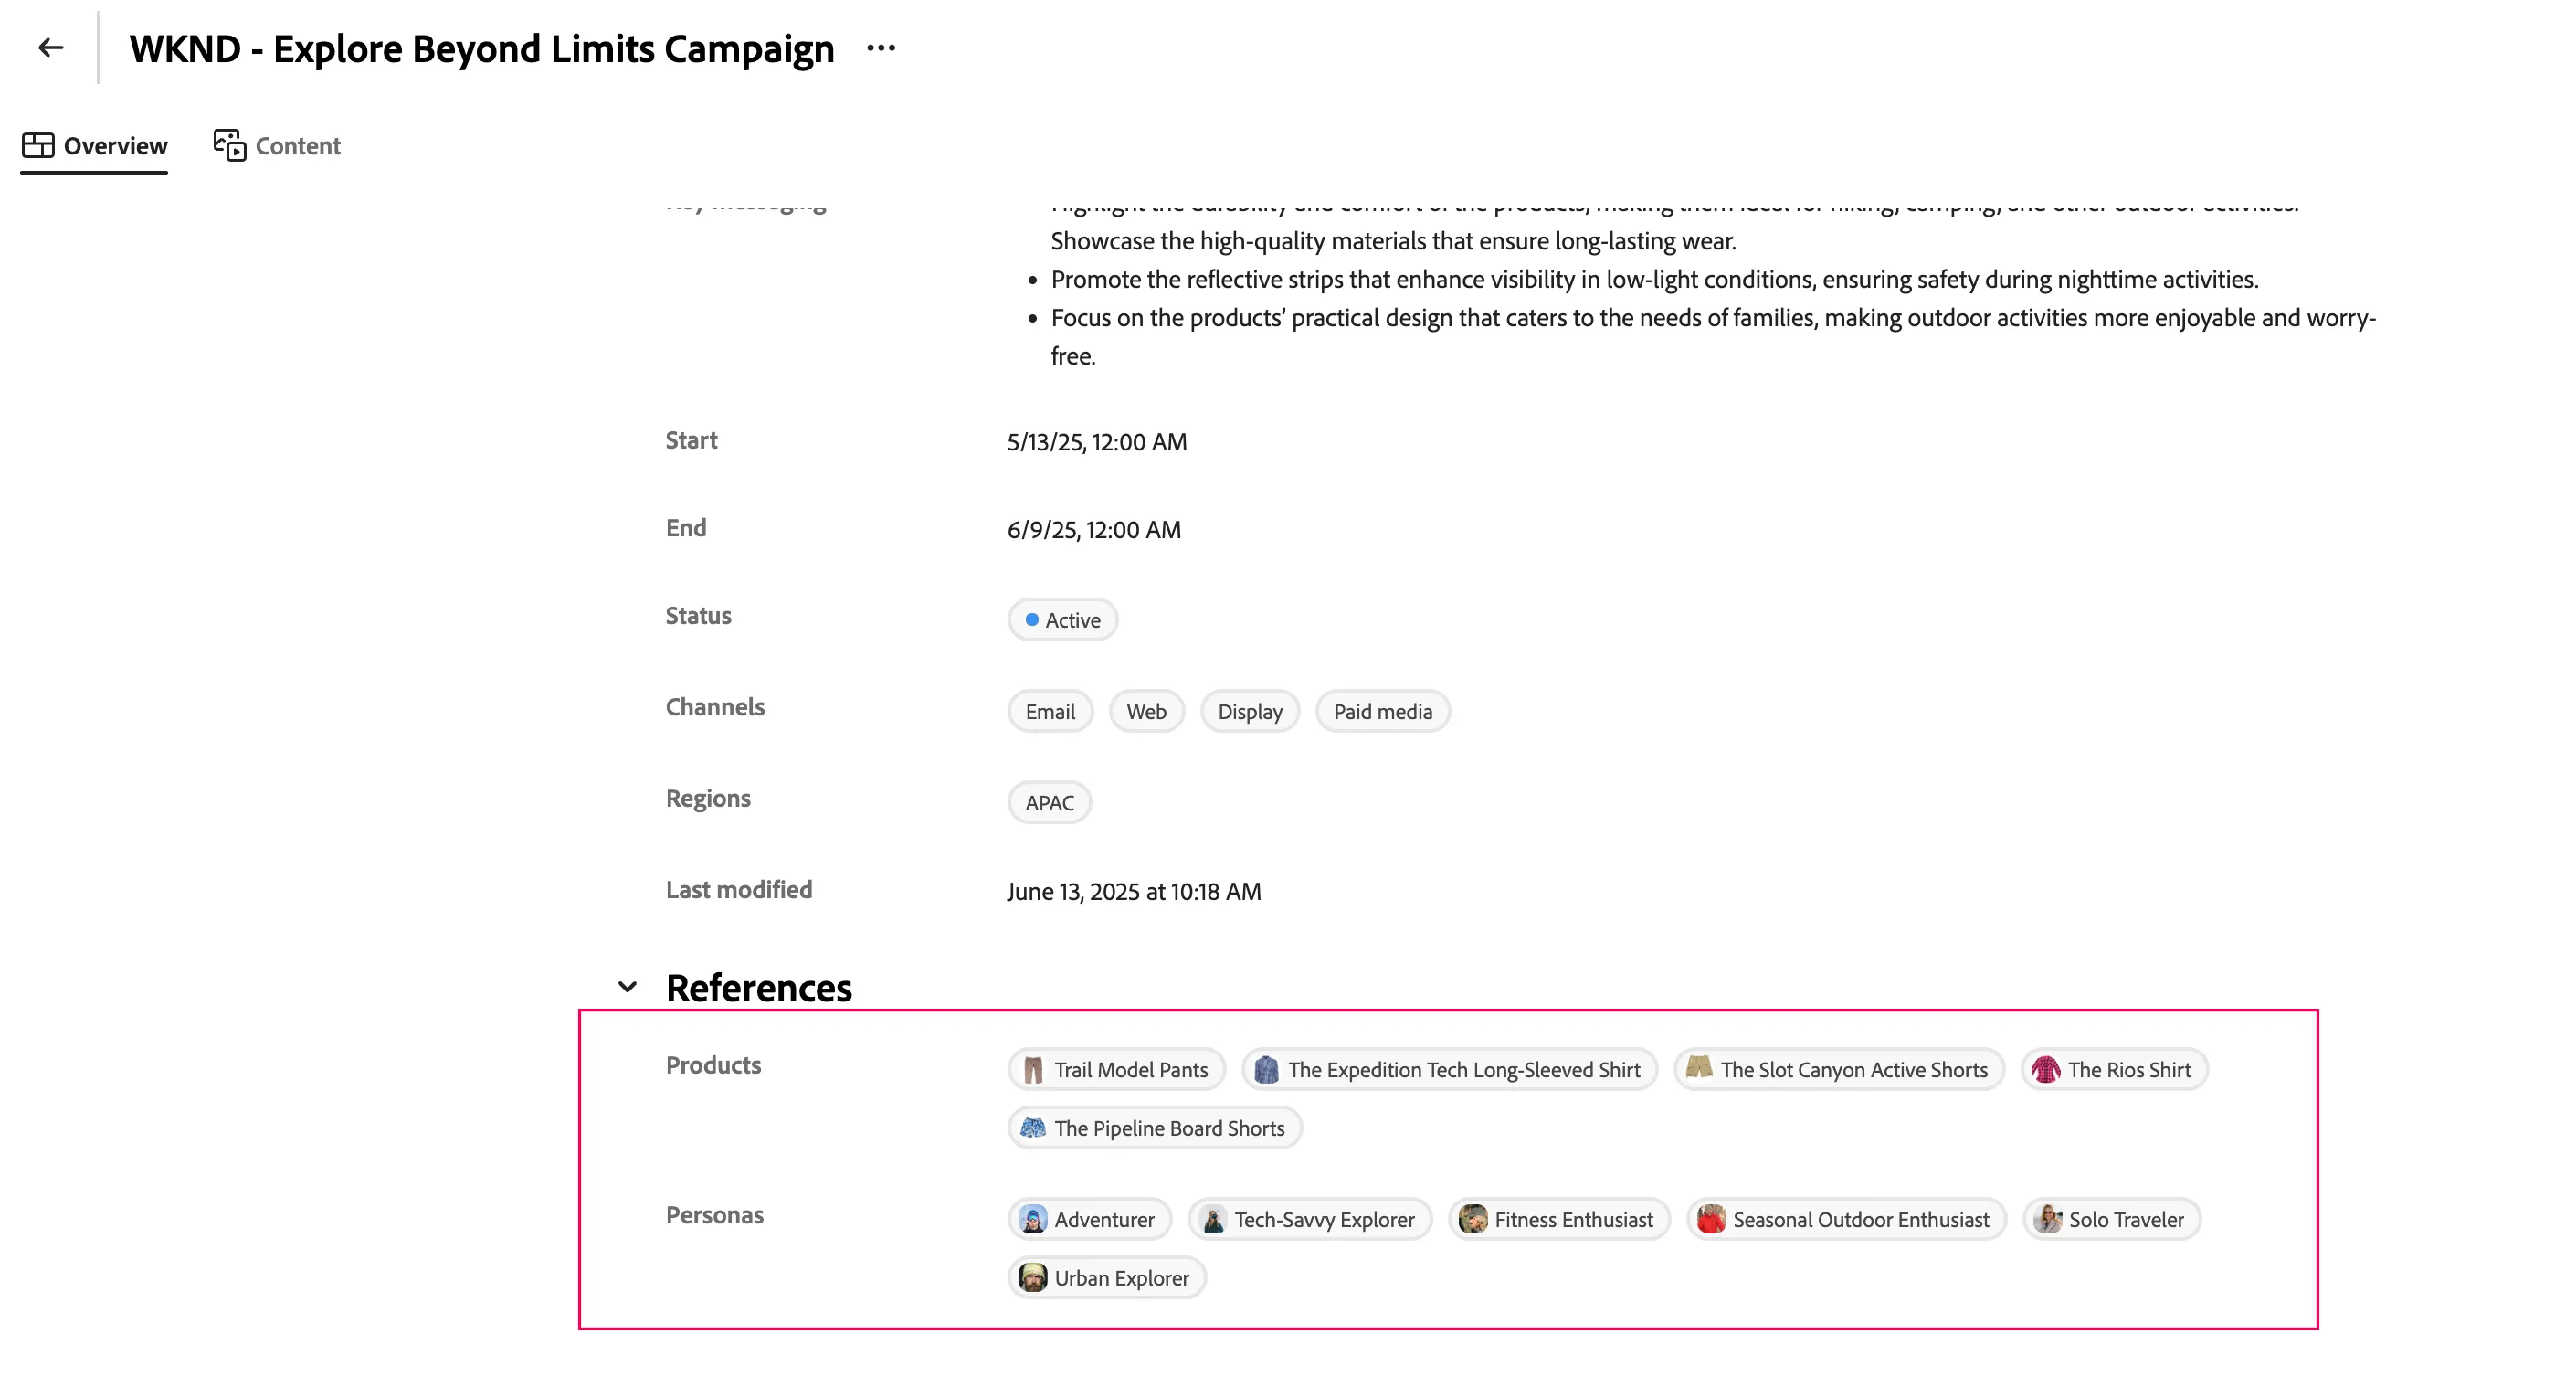Image resolution: width=2576 pixels, height=1387 pixels.
Task: Select the Urban Explorer persona tag
Action: point(1107,1278)
